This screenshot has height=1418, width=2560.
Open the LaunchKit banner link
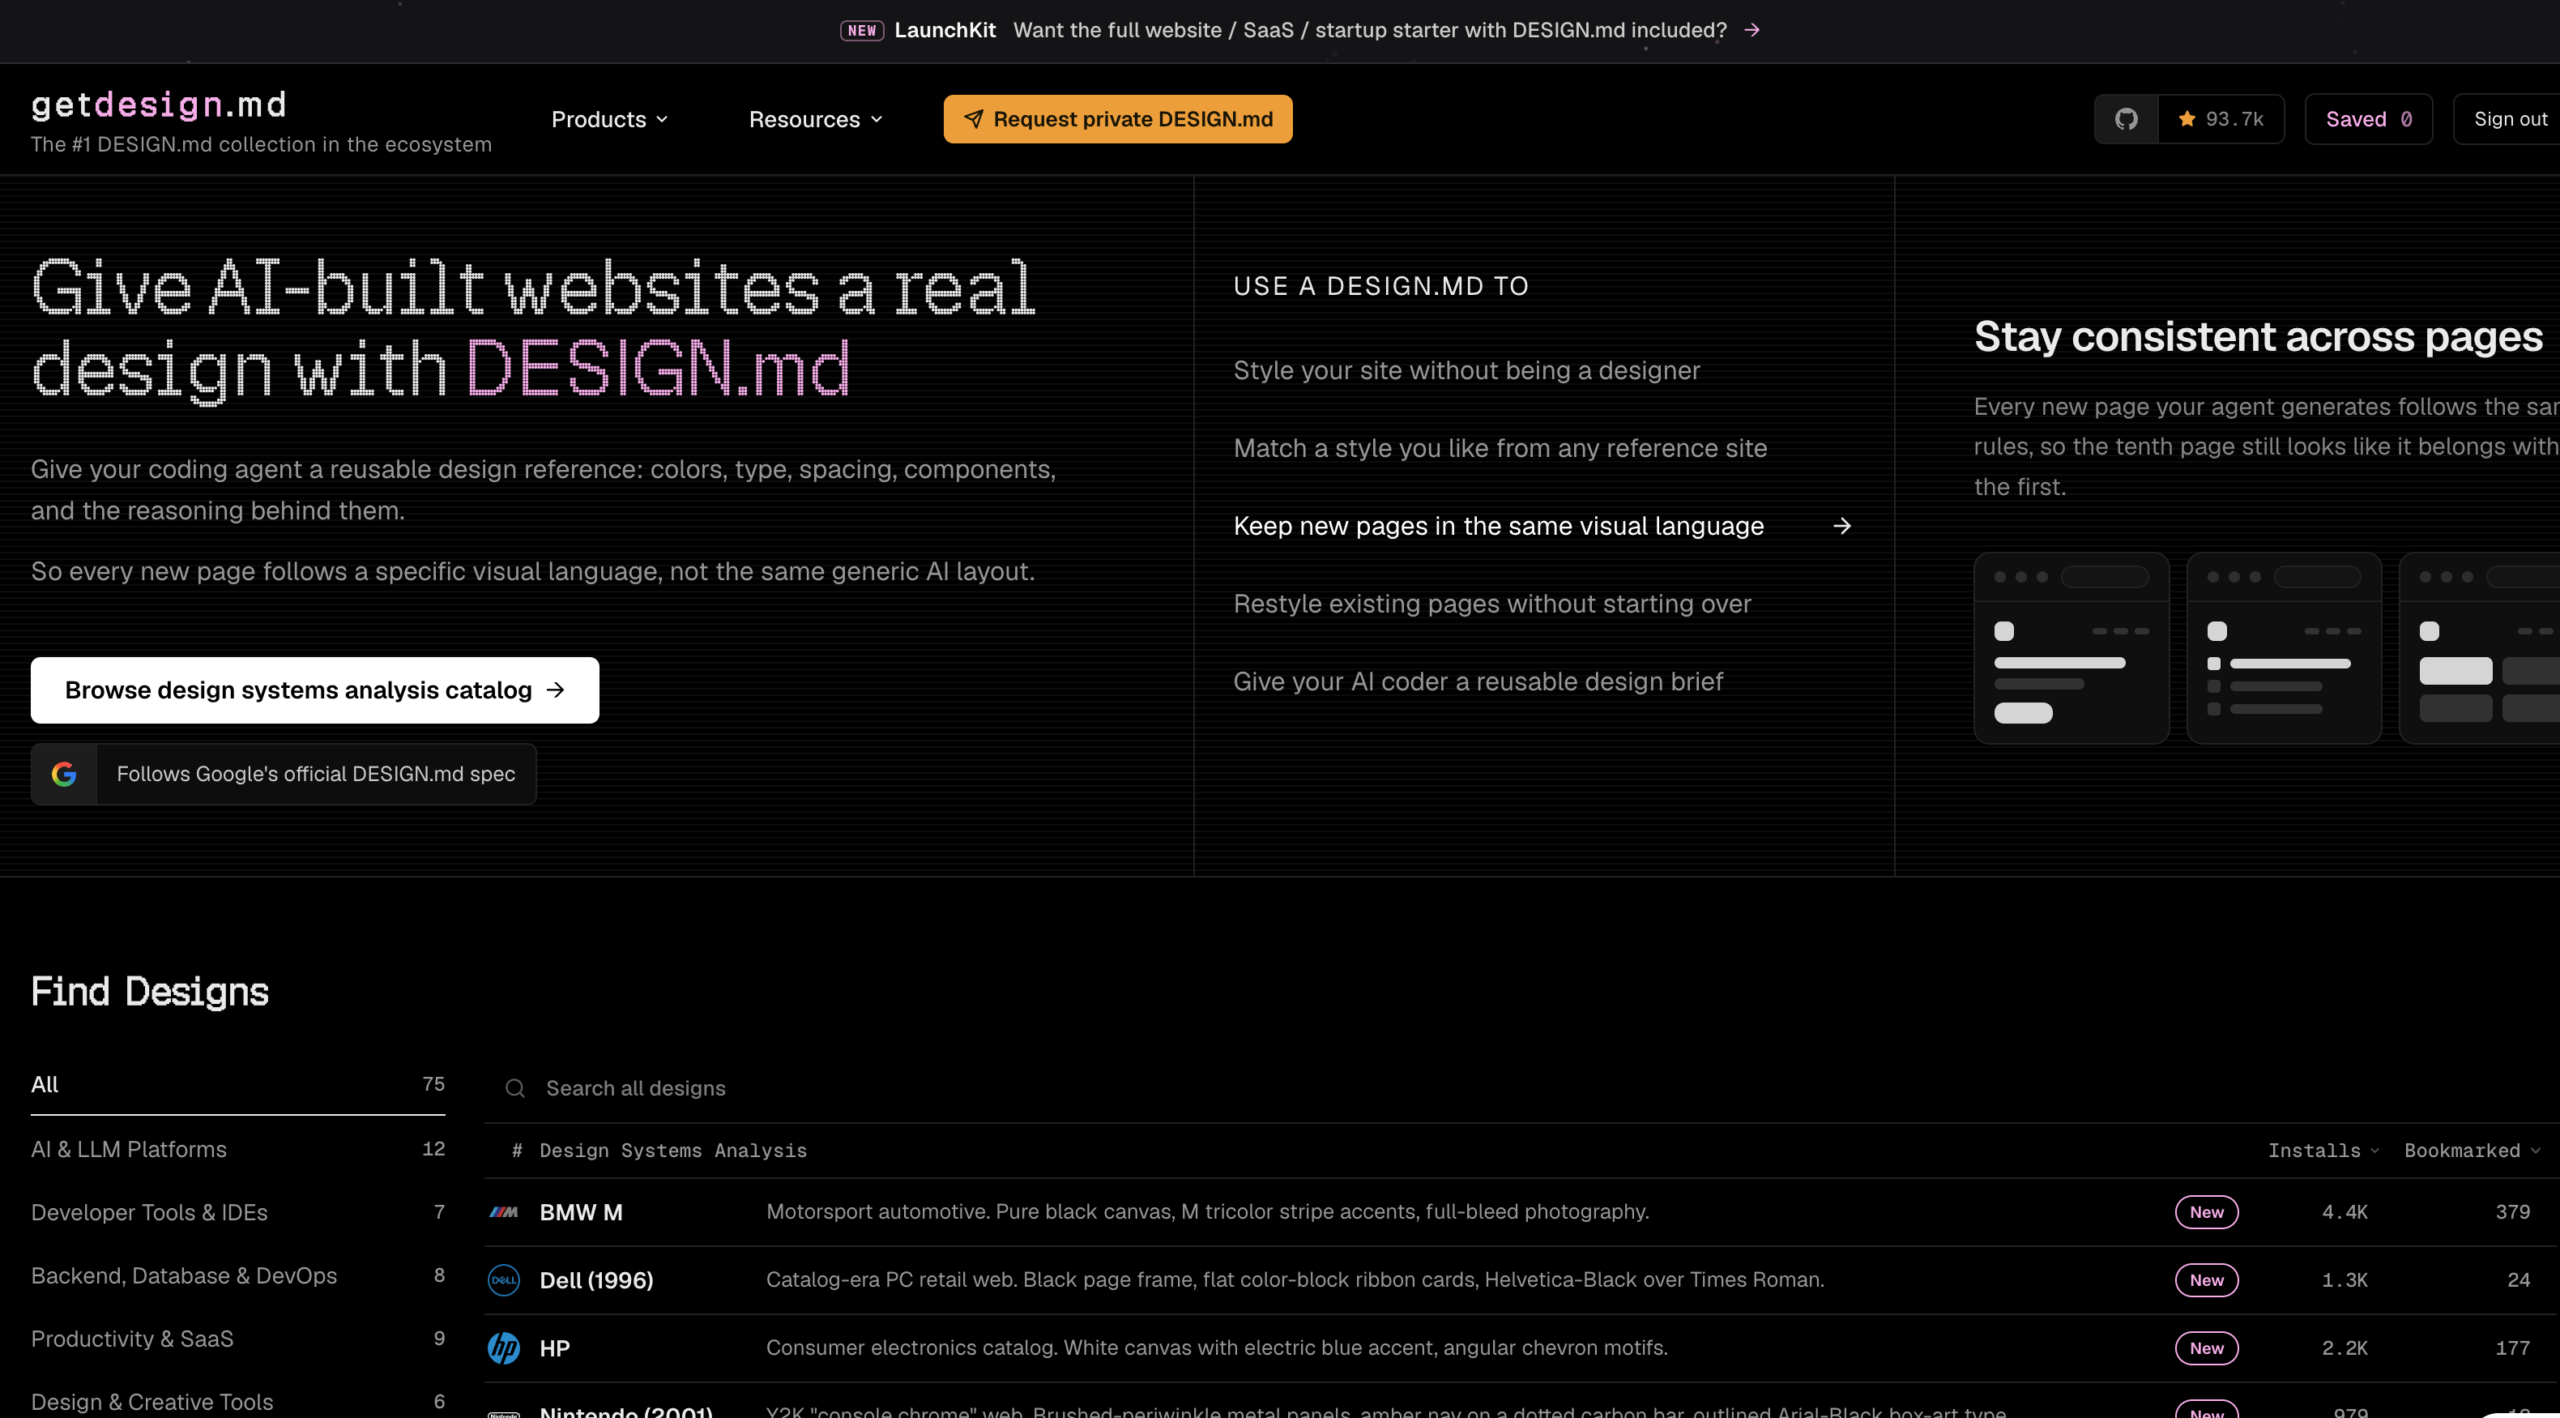1300,30
